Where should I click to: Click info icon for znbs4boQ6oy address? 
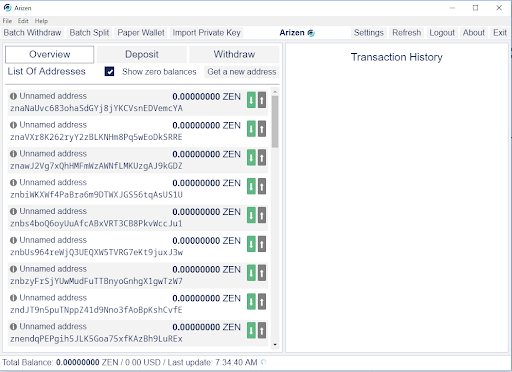click(x=13, y=211)
